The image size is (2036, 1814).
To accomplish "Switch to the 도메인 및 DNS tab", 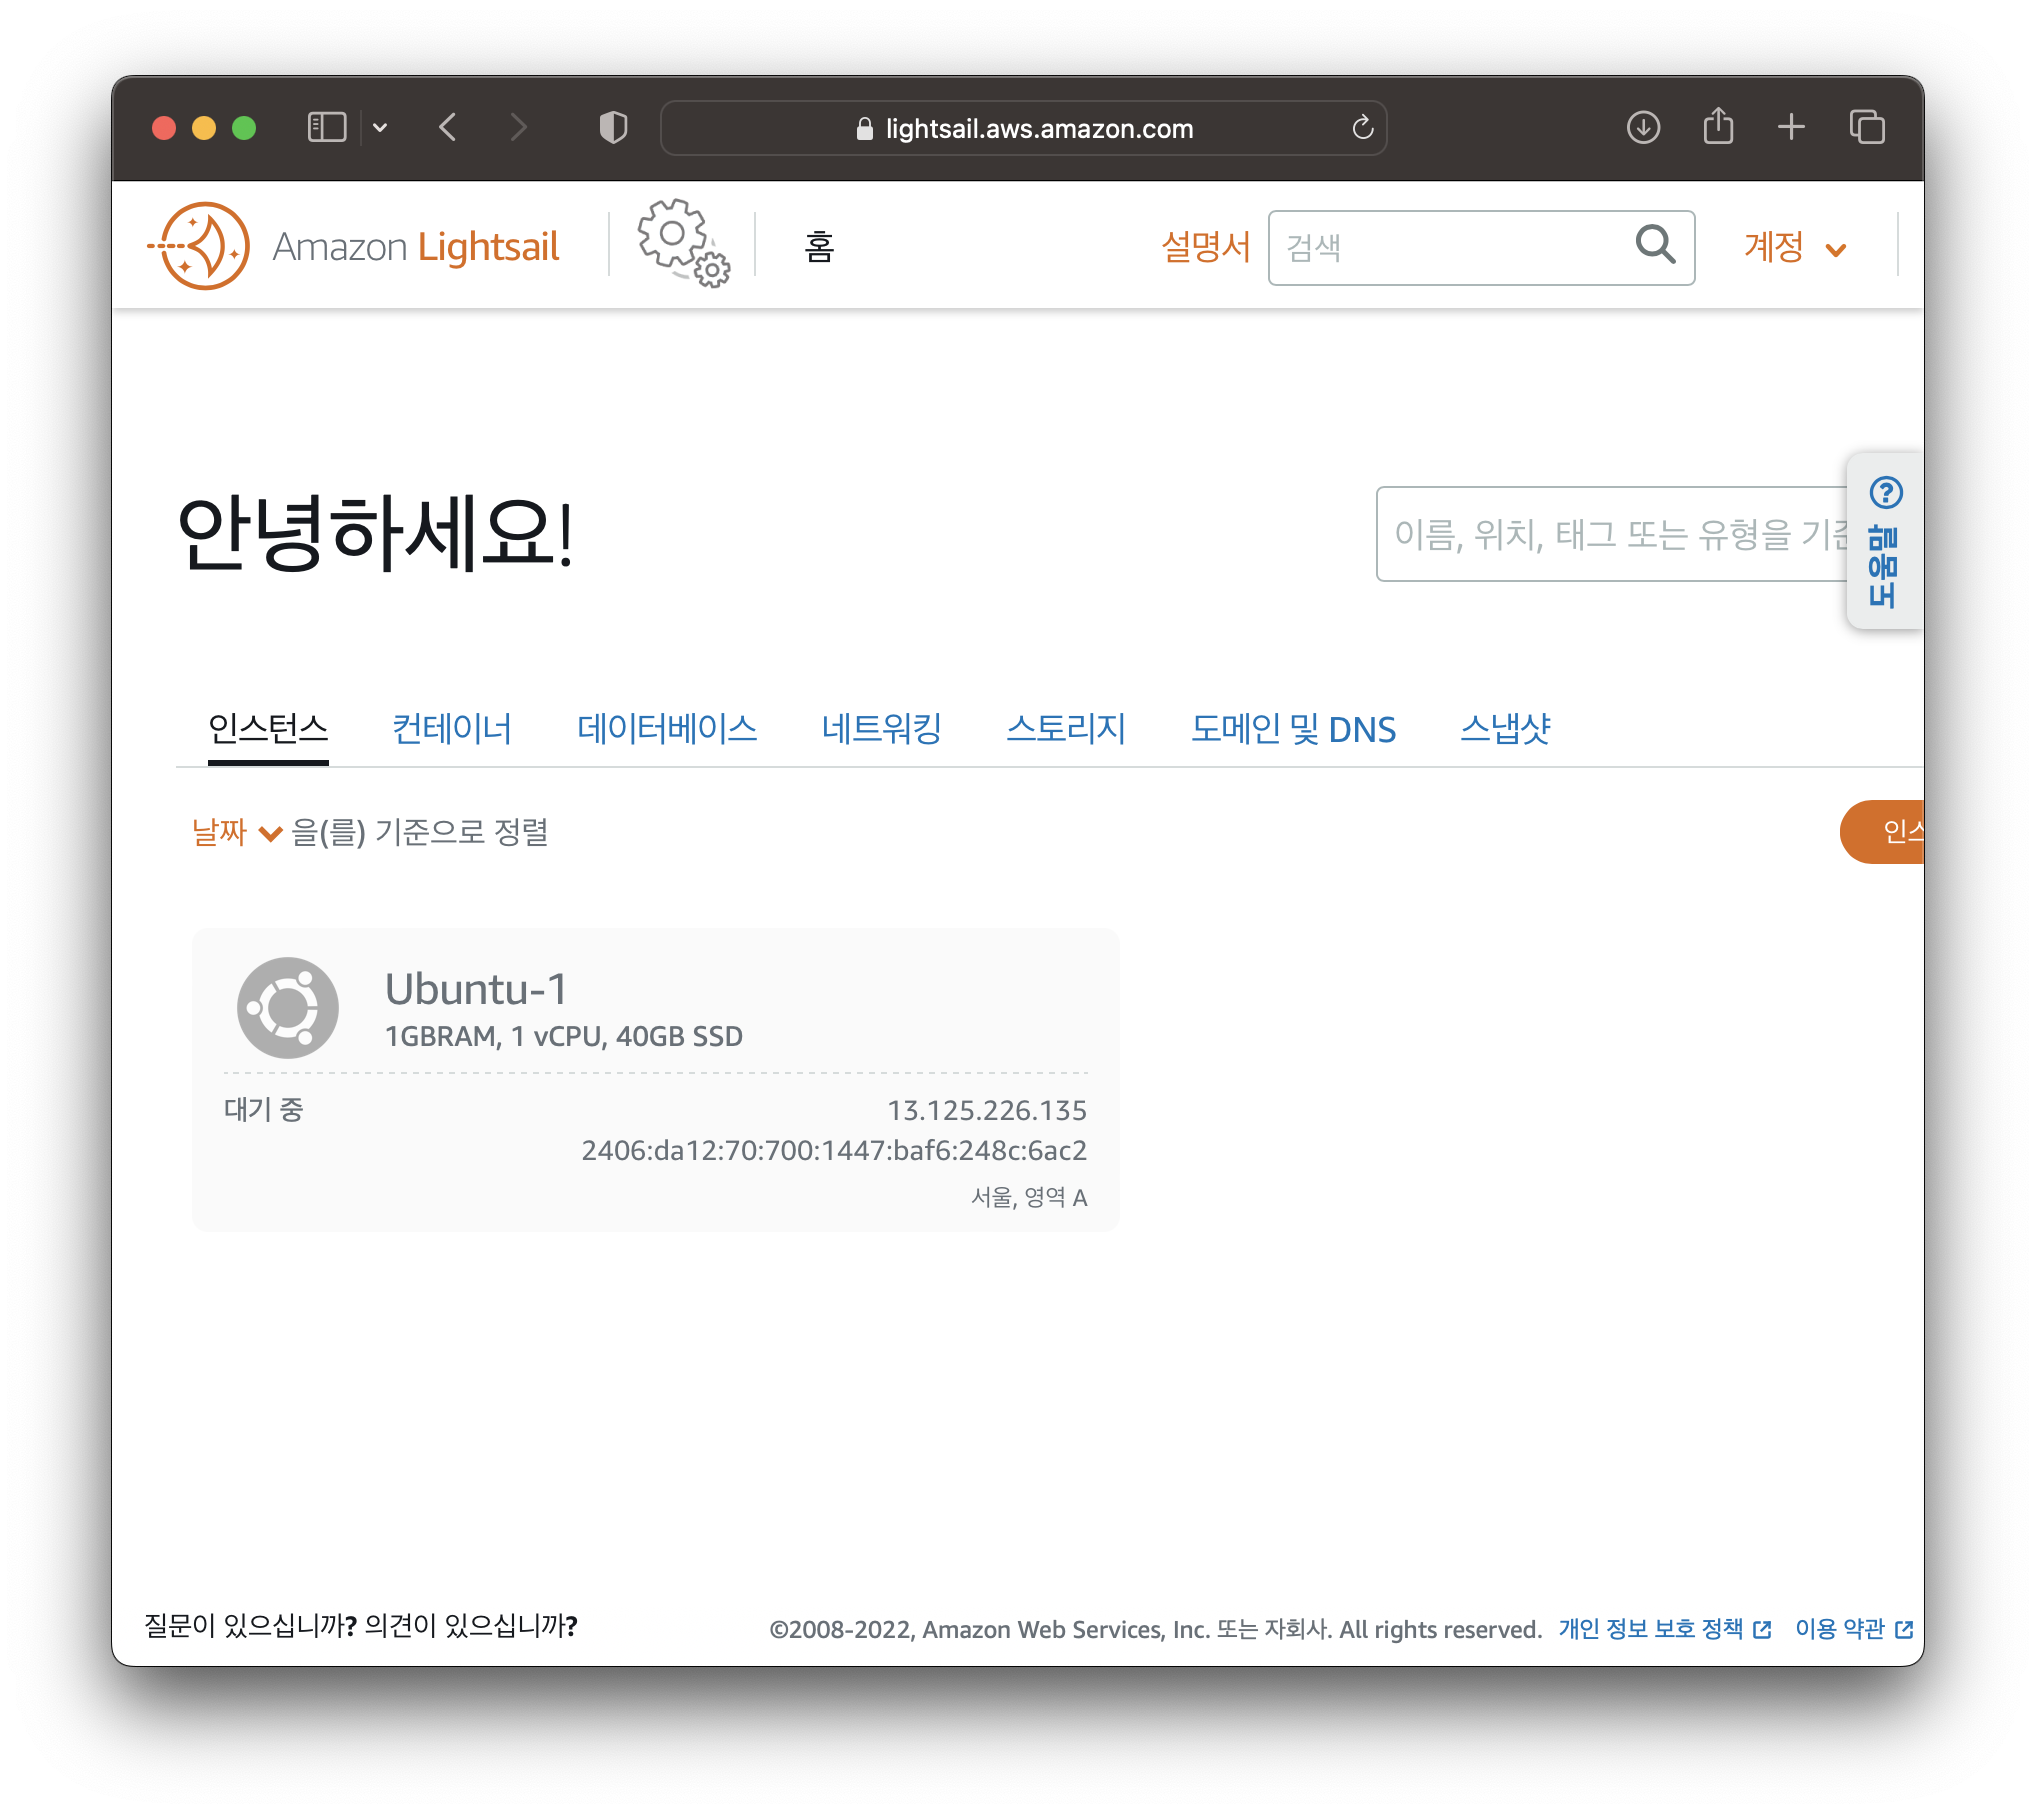I will point(1292,729).
